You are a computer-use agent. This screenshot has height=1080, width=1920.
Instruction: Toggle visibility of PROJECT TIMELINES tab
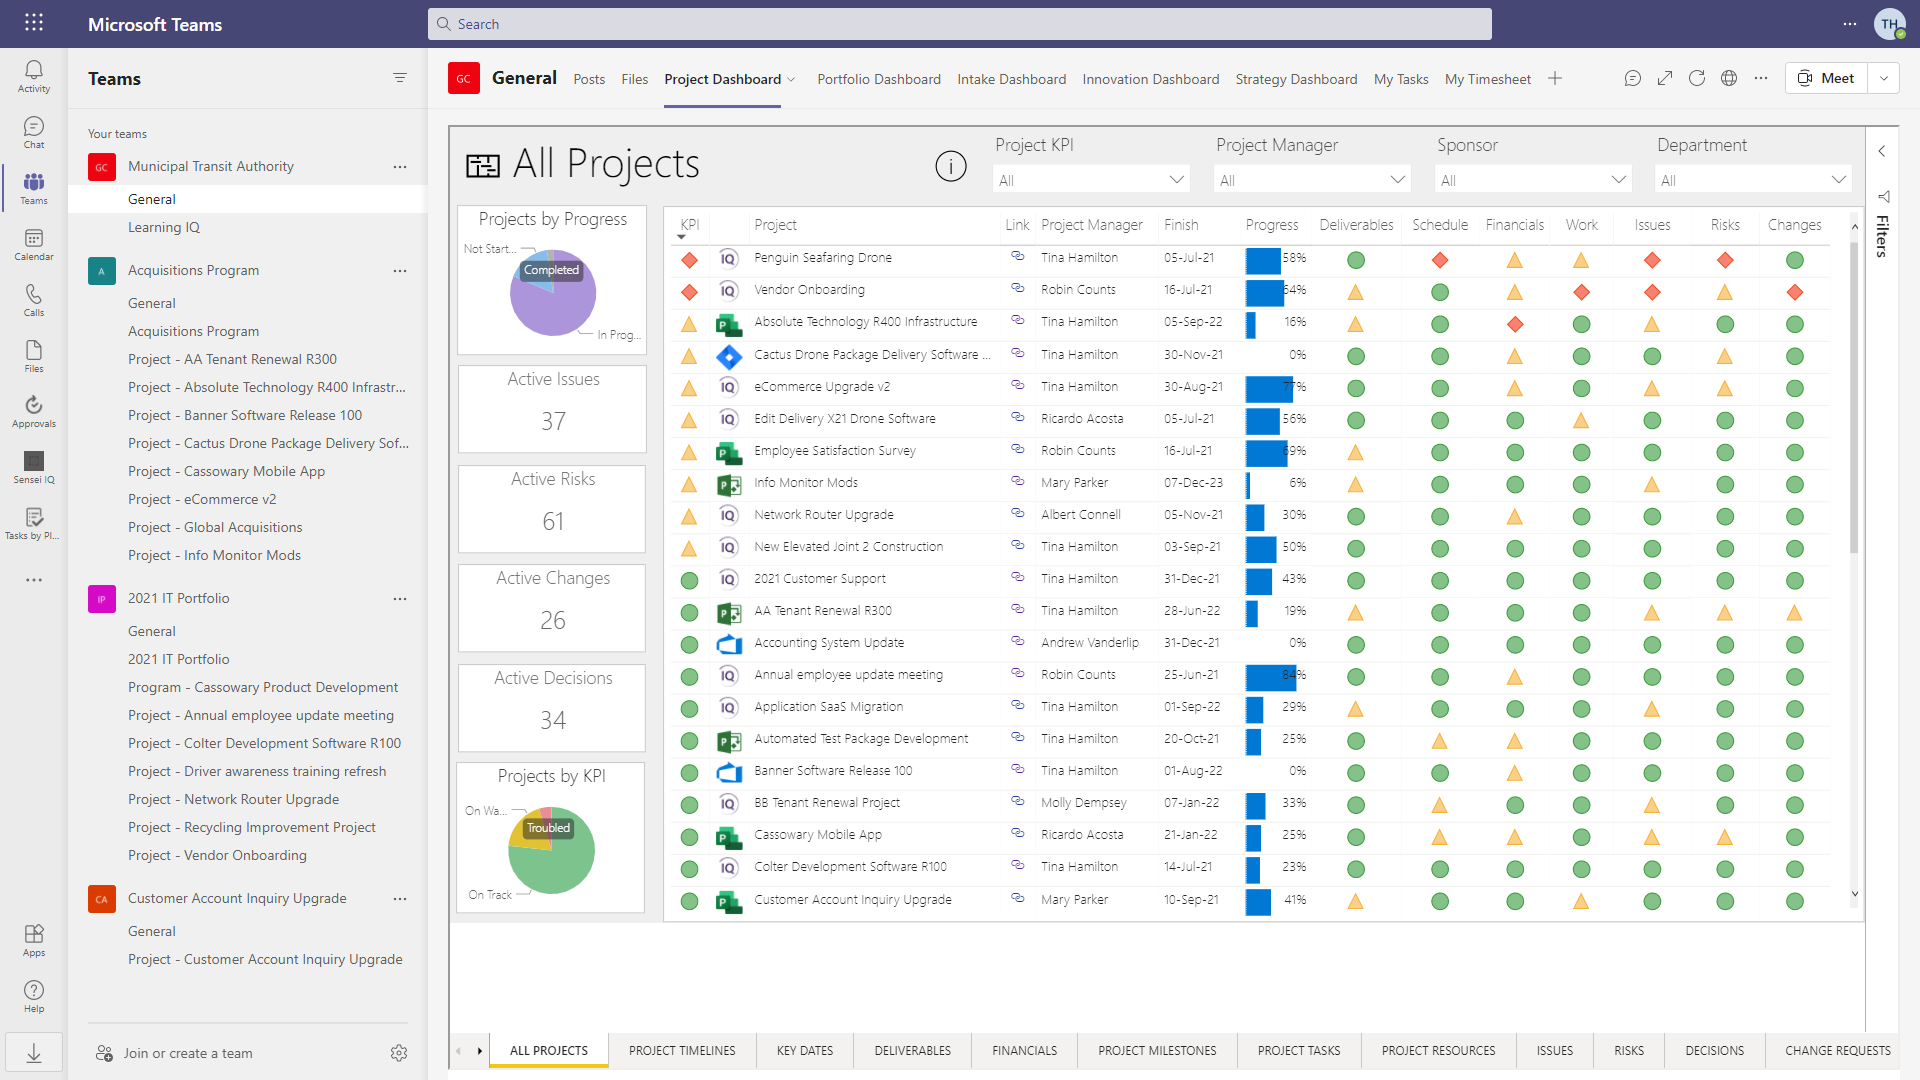pyautogui.click(x=682, y=1050)
